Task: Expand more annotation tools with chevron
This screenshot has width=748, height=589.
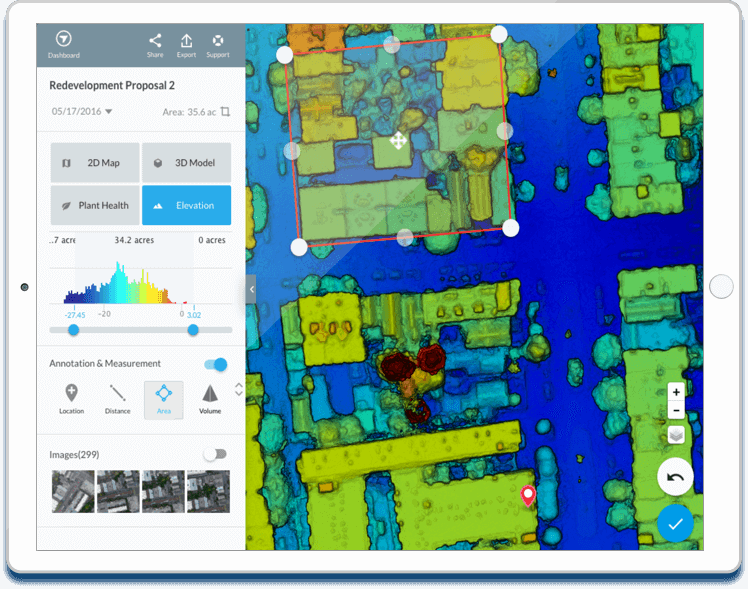Action: tap(238, 389)
